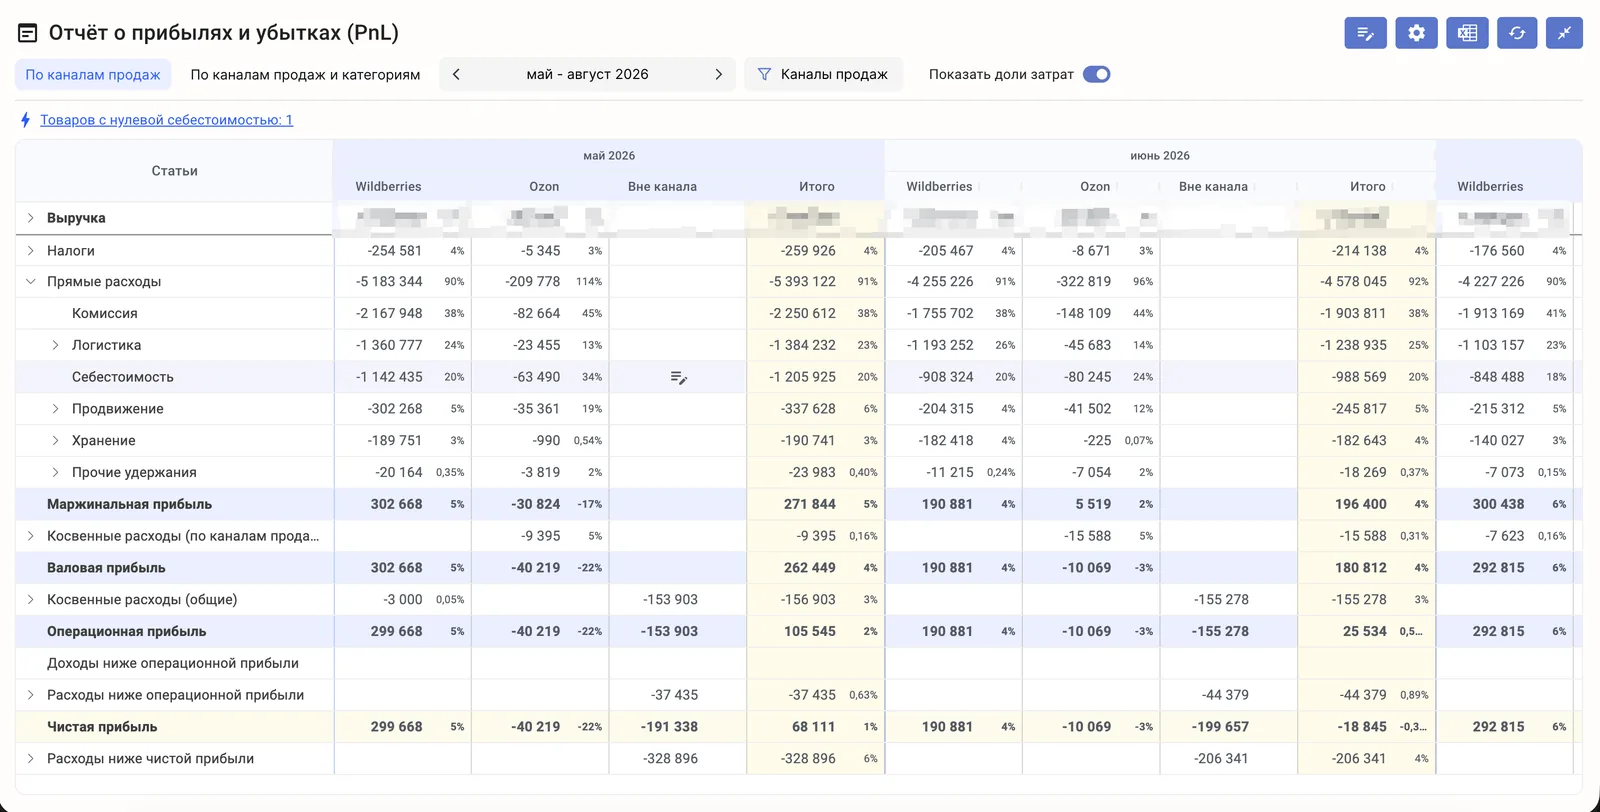The width and height of the screenshot is (1600, 812).
Task: Export the report to Excel
Action: click(1467, 33)
